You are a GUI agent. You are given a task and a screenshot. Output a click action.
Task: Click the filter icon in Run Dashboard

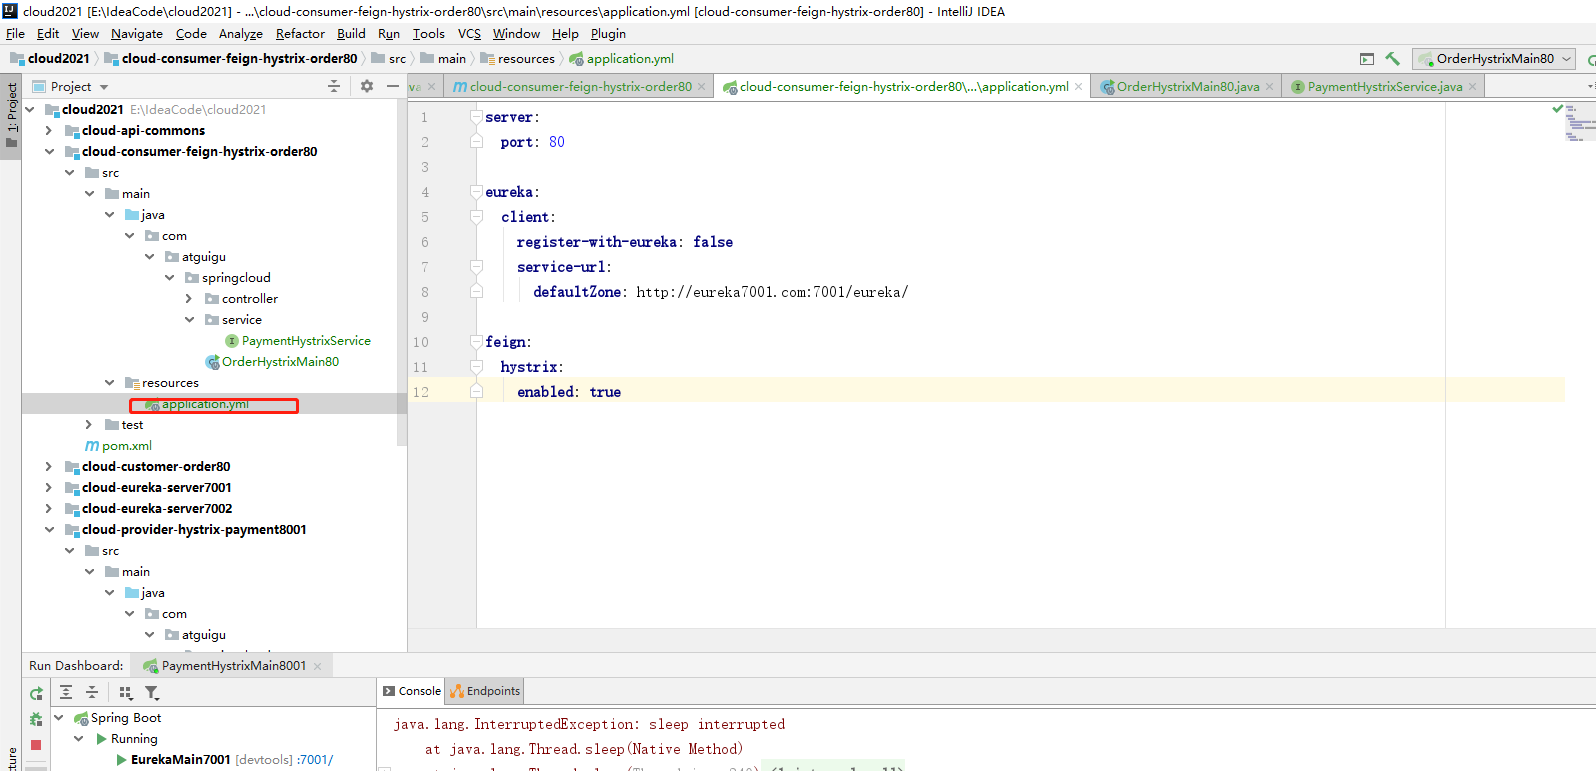coord(151,692)
